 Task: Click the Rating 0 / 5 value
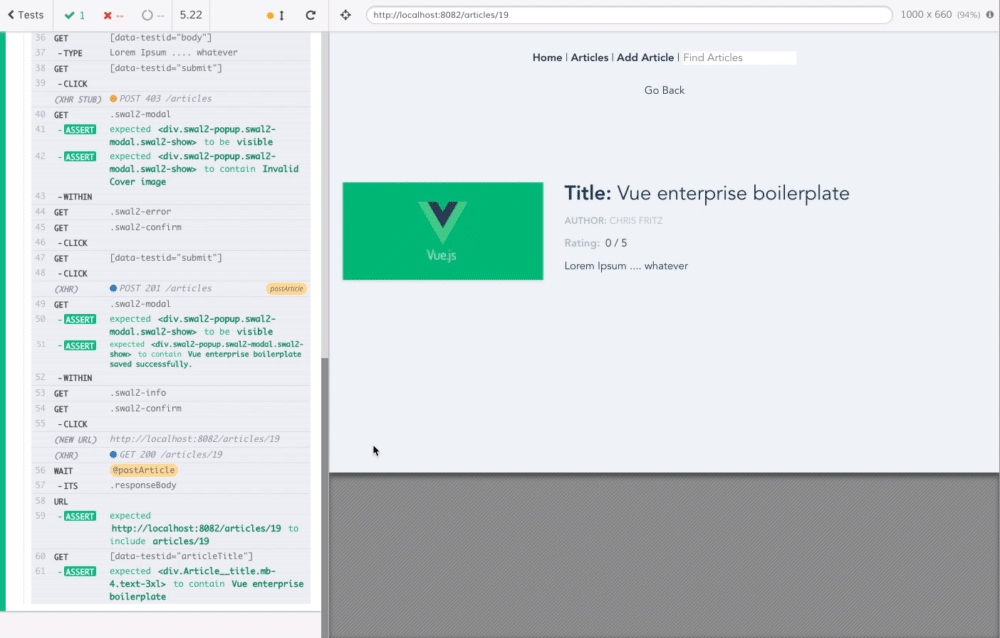(616, 243)
